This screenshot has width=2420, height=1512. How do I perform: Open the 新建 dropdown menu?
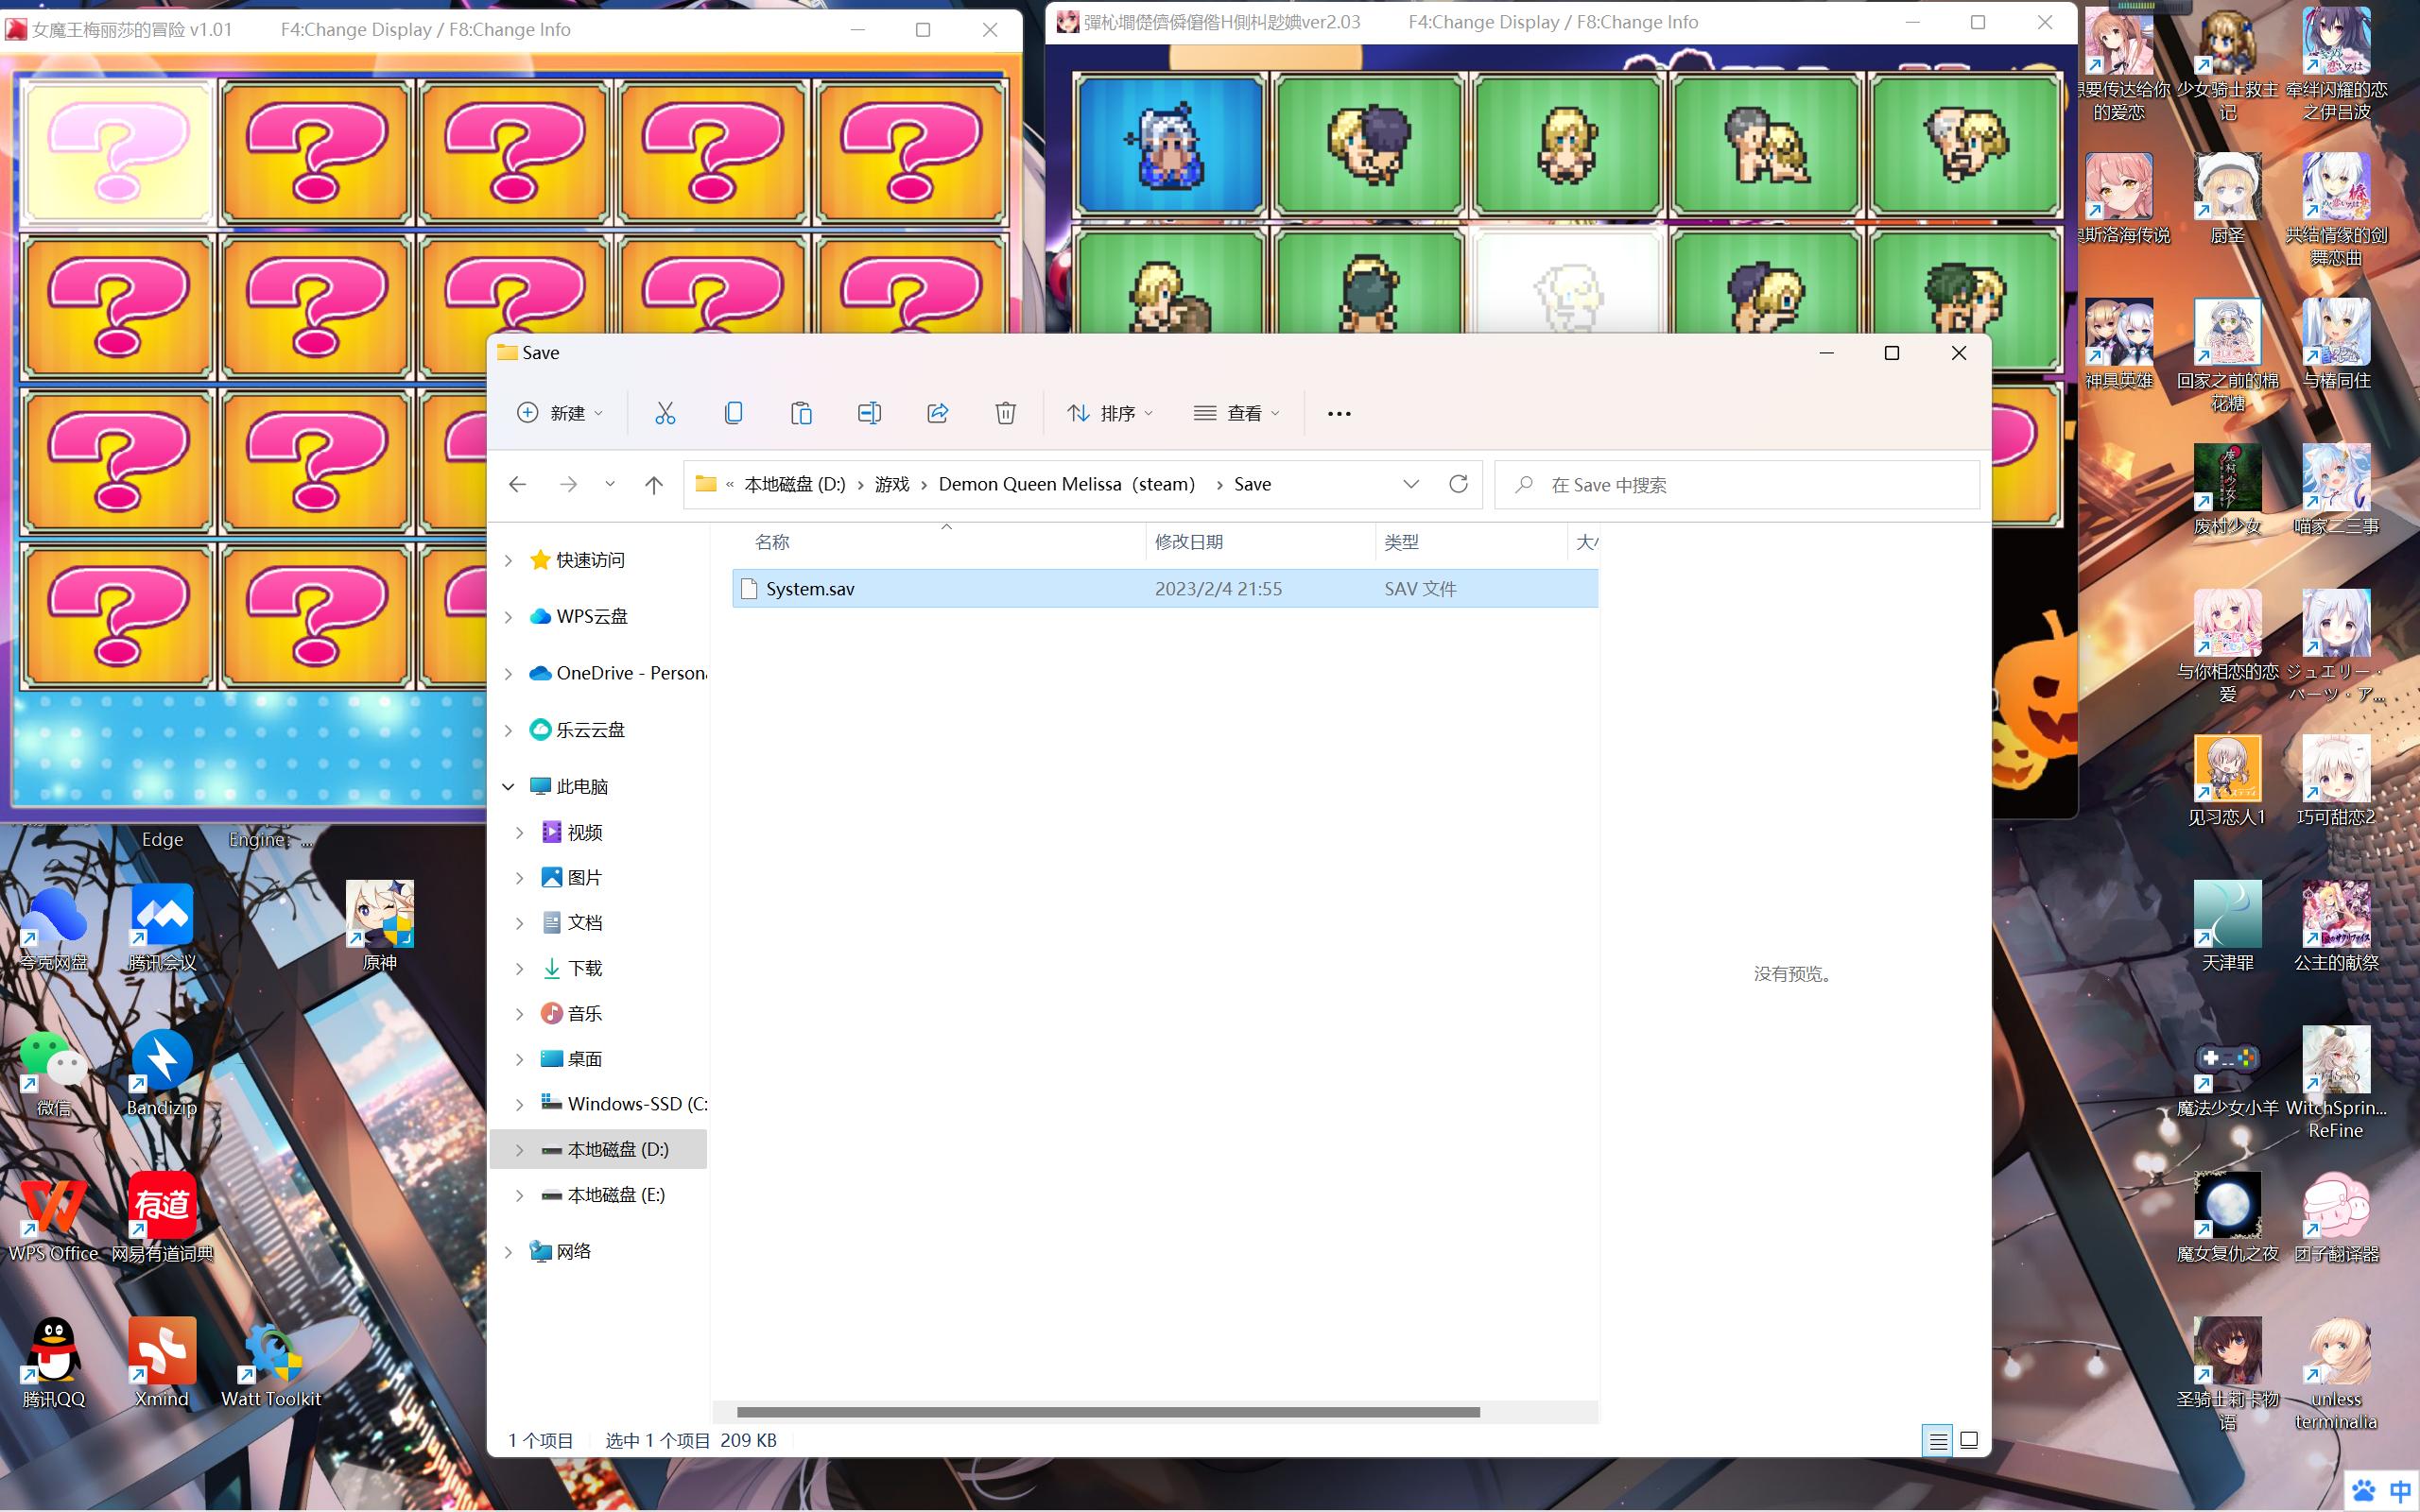(560, 413)
